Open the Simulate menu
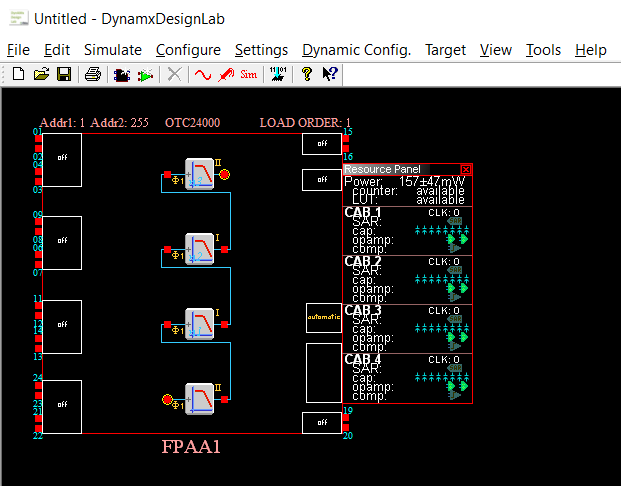This screenshot has width=621, height=486. (x=112, y=50)
